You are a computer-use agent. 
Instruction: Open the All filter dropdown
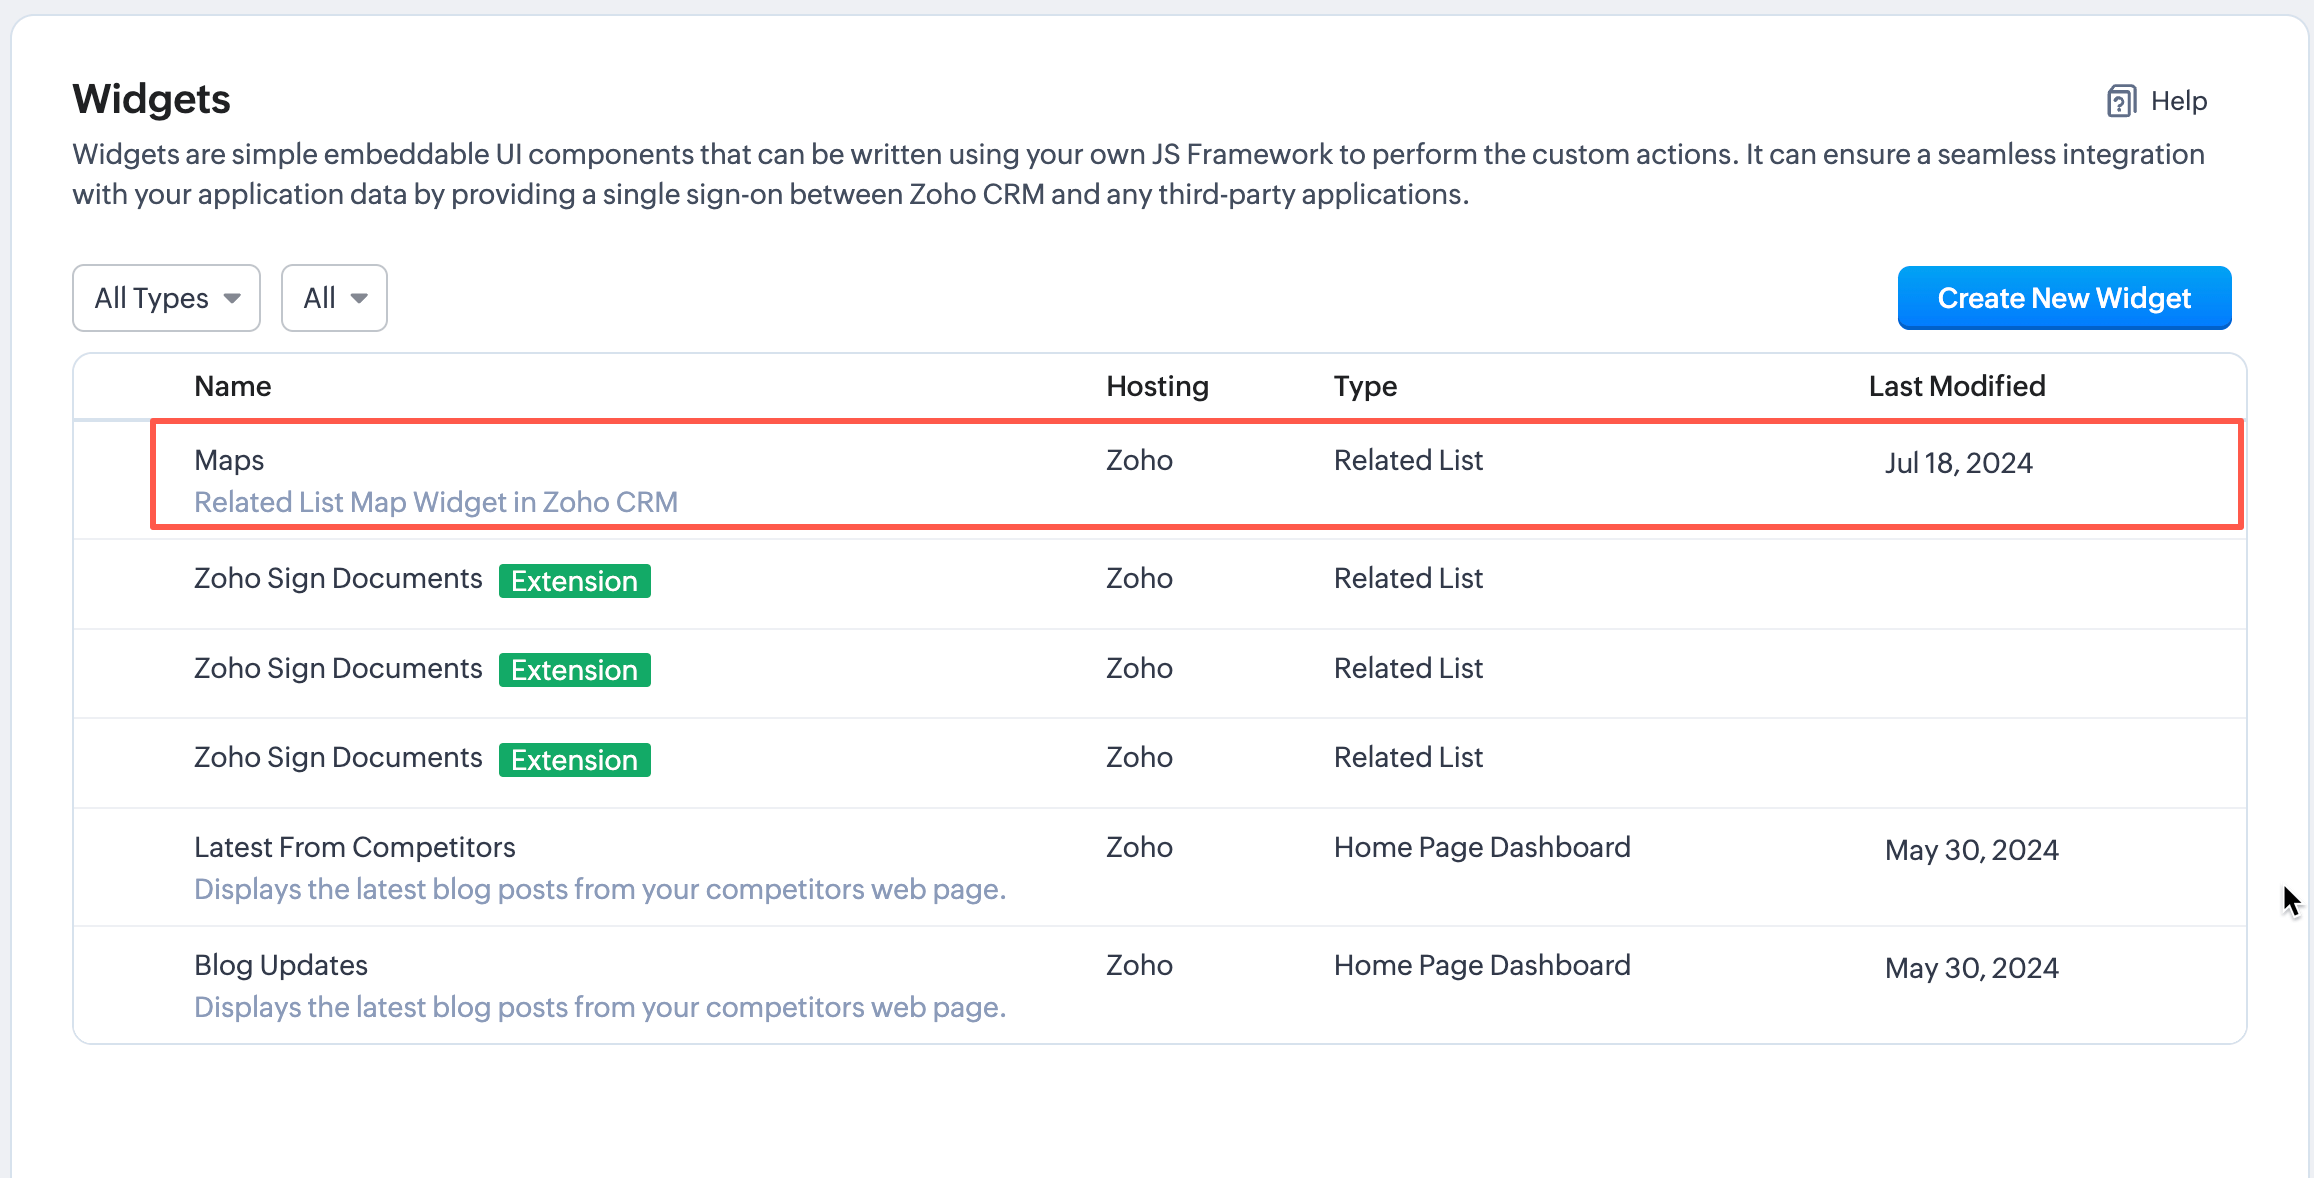pos(334,298)
